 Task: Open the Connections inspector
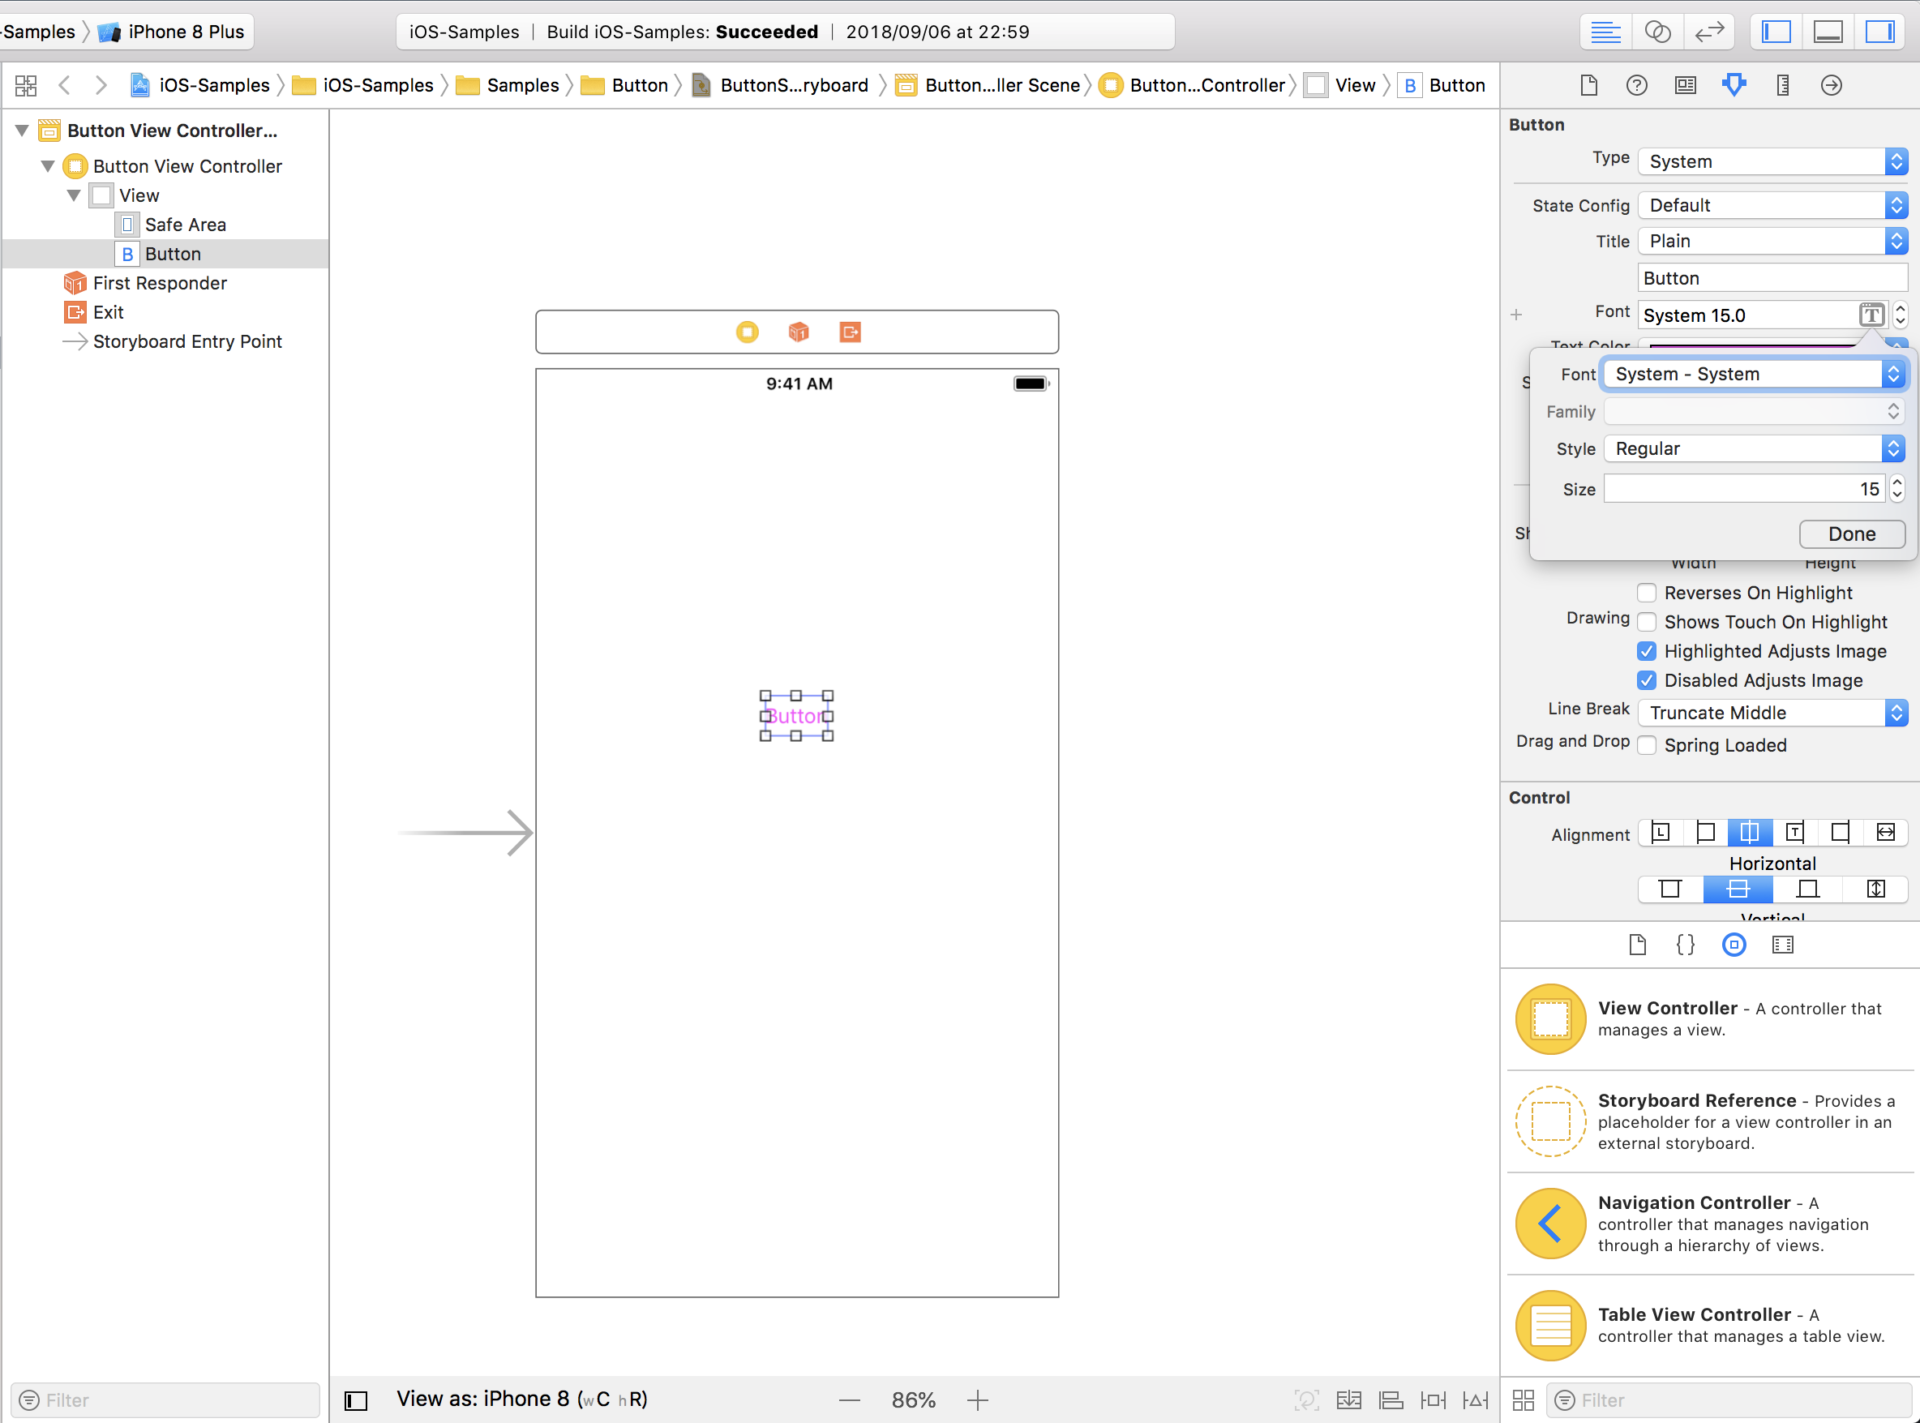tap(1831, 85)
